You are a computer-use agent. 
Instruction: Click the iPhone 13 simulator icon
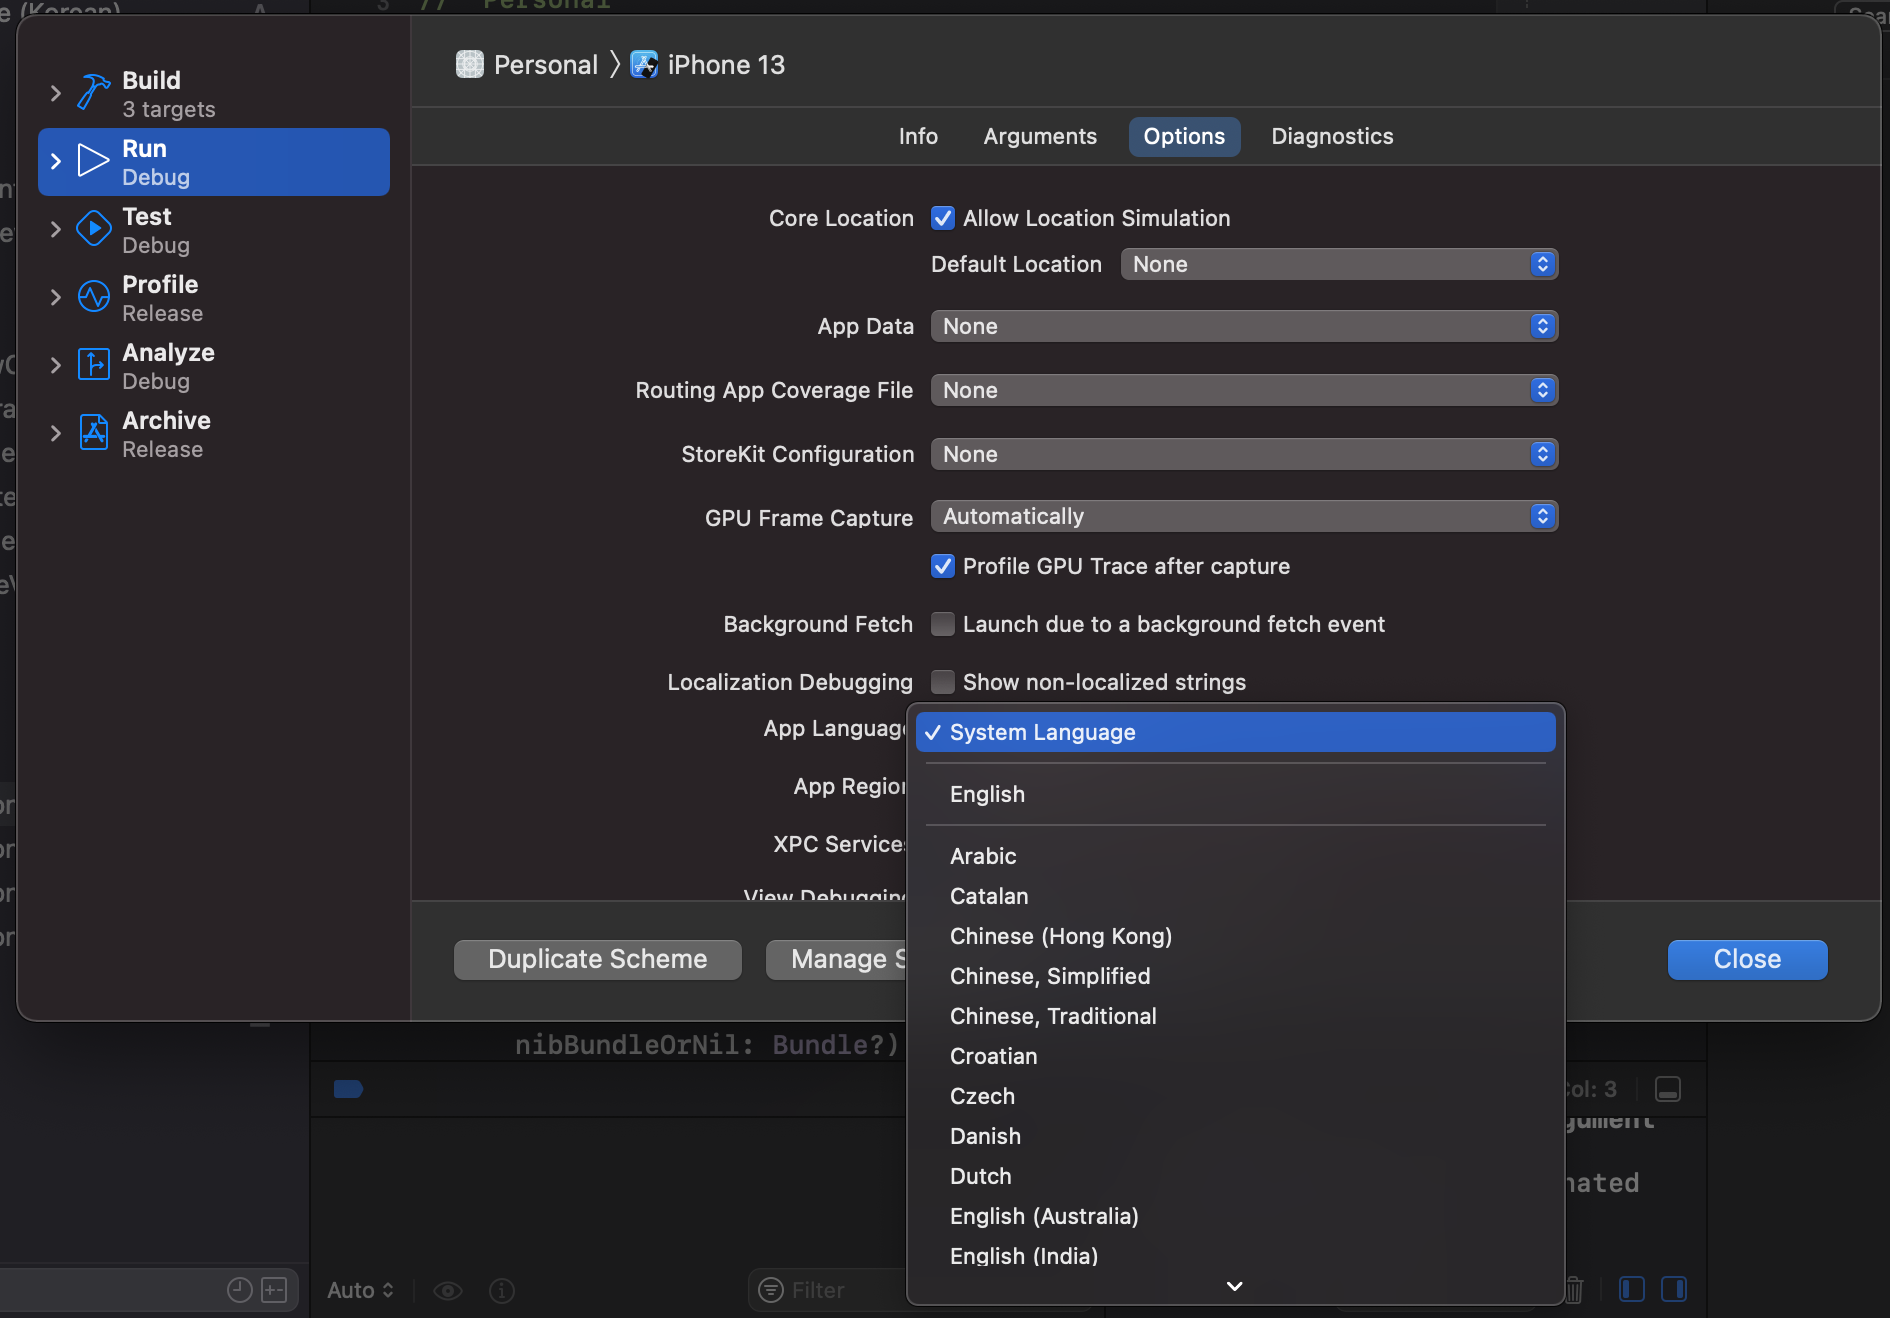click(644, 64)
